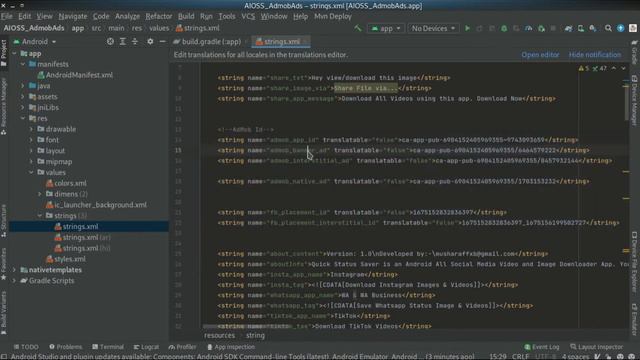
Task: Hide the Project panel with minus icon
Action: tap(162, 42)
